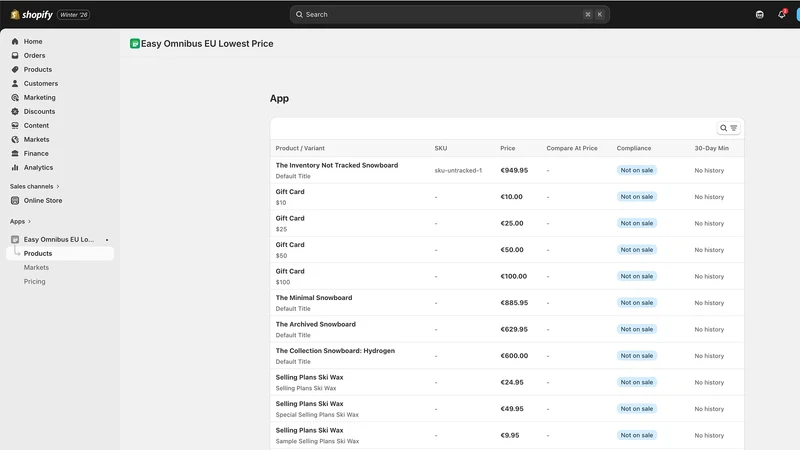Screen dimensions: 800x450
Task: Expand the Sales channels section
Action: point(34,186)
